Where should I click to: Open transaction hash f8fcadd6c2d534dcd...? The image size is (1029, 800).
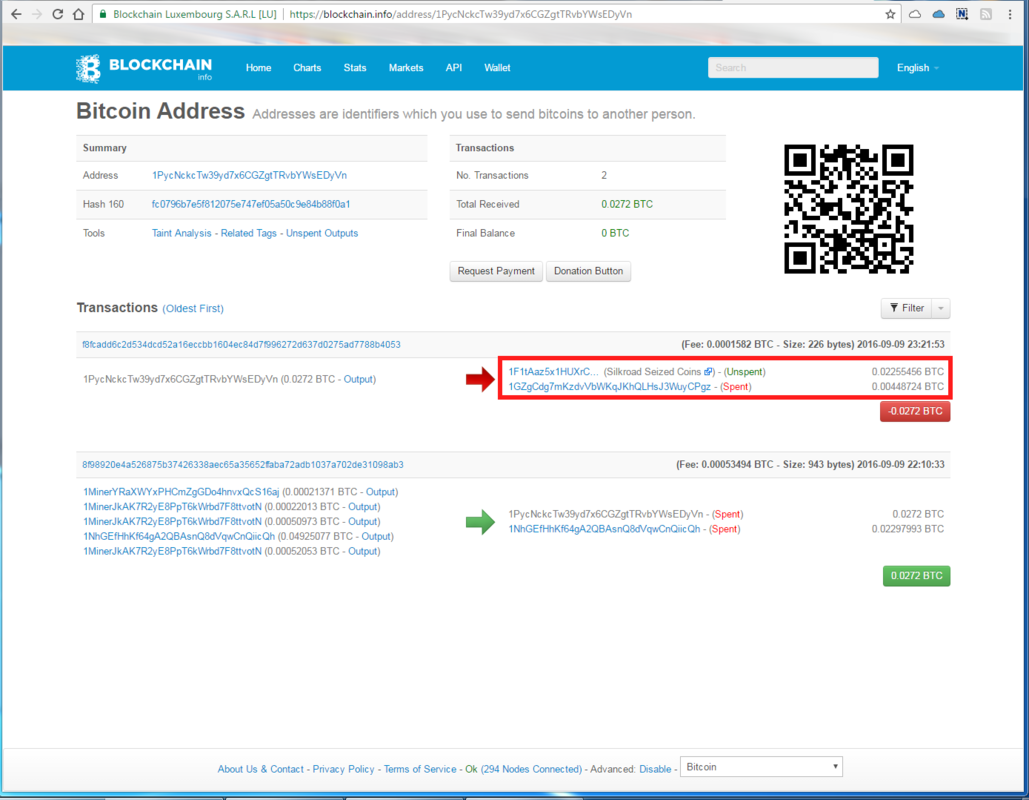point(241,345)
